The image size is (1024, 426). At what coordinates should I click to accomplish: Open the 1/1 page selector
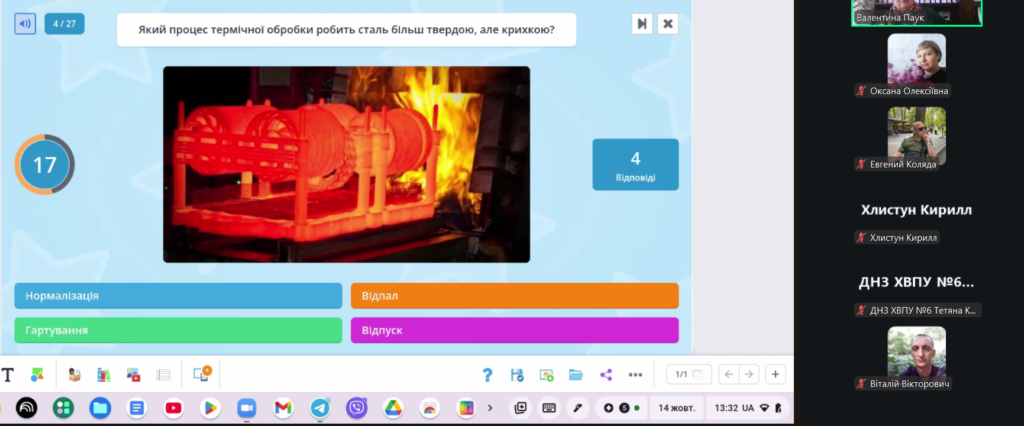pos(688,374)
